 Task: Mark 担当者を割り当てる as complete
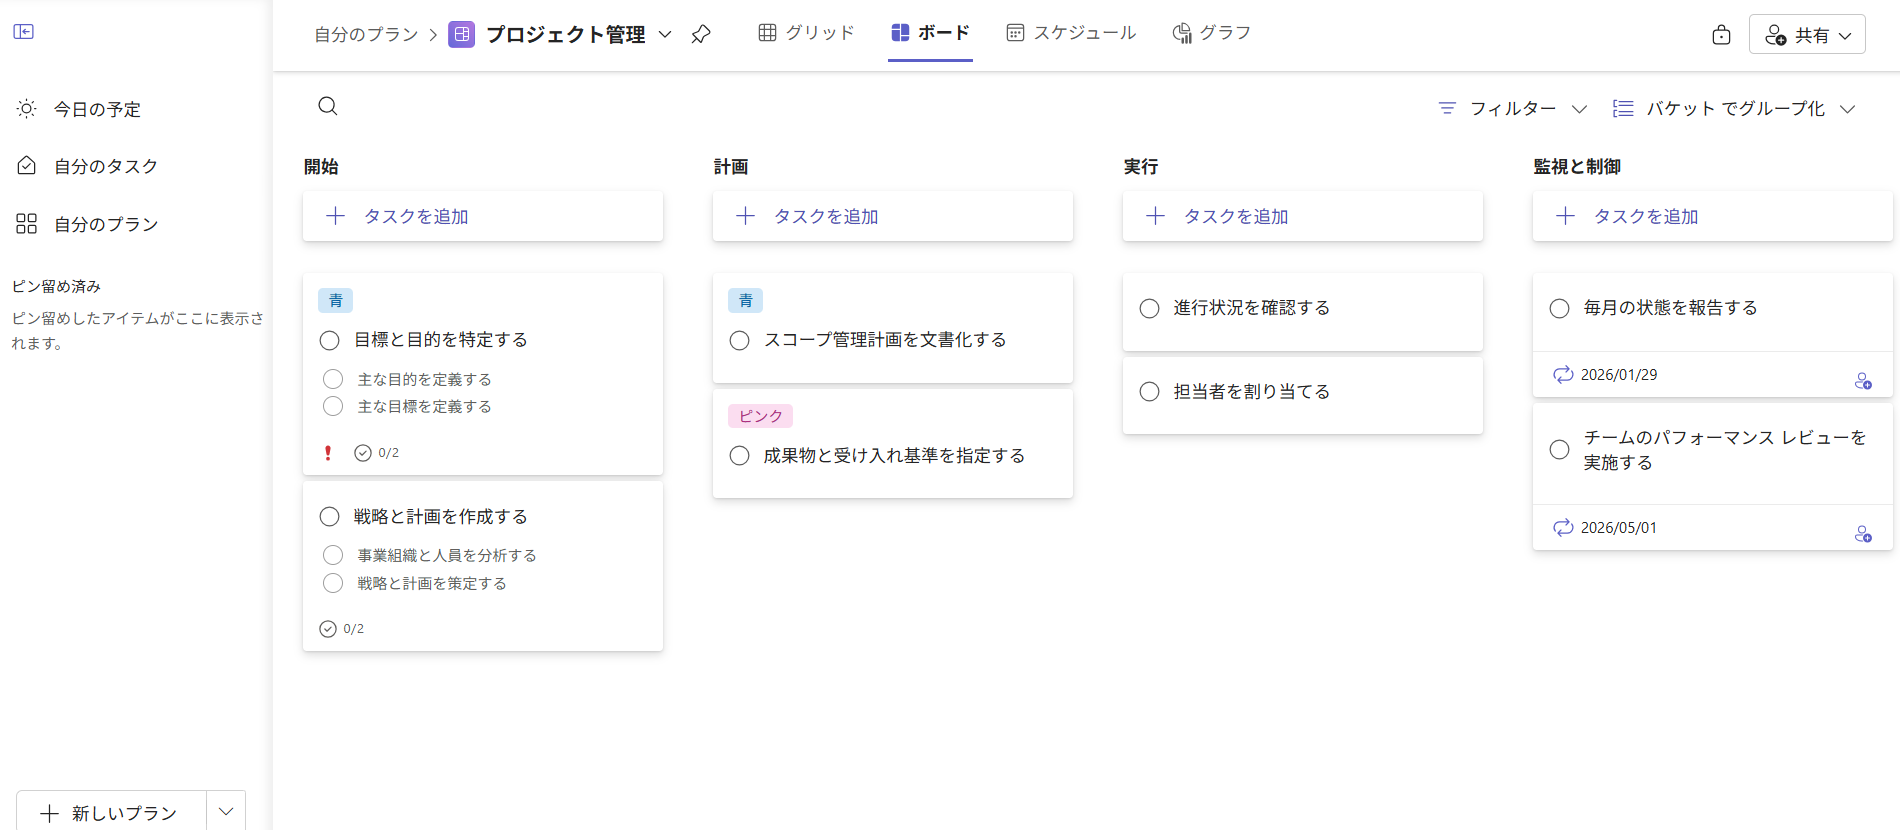pos(1150,392)
